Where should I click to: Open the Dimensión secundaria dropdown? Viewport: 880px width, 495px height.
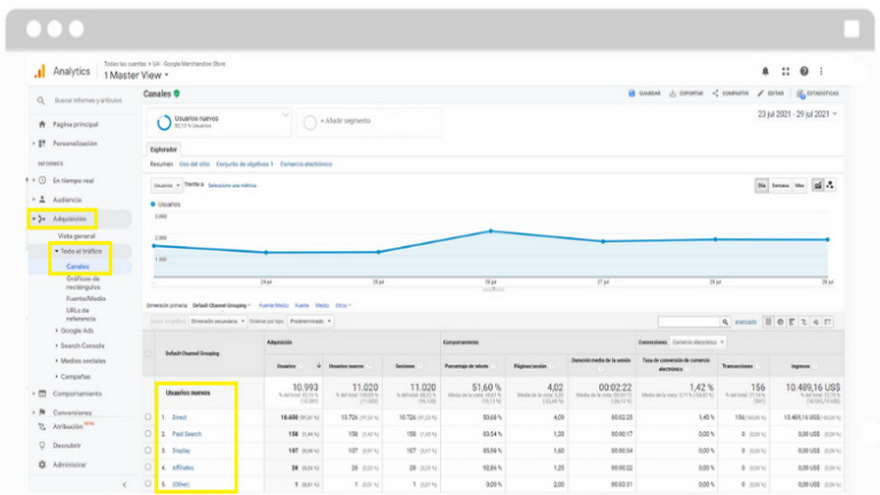click(x=217, y=322)
